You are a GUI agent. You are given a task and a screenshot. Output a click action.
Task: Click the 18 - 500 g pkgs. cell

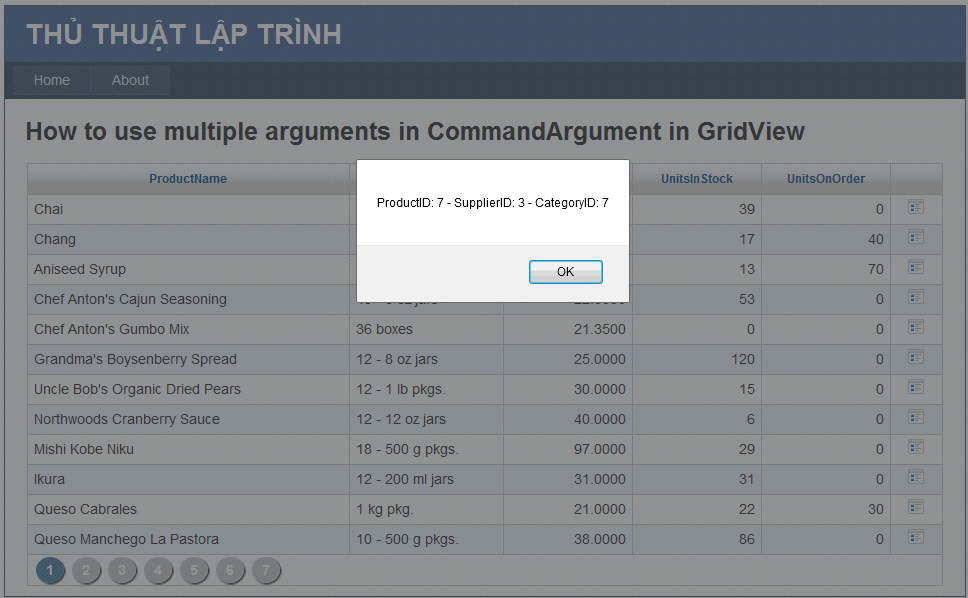[x=427, y=449]
